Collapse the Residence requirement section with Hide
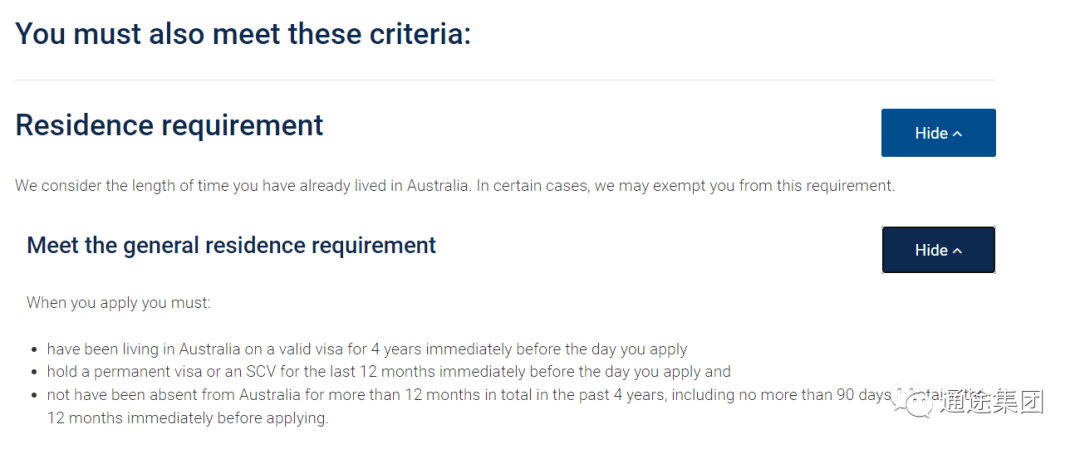The height and width of the screenshot is (449, 1080). click(x=938, y=133)
